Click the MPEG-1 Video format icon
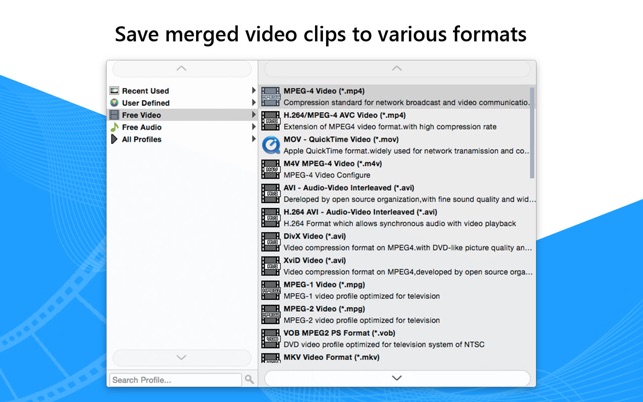Image resolution: width=643 pixels, height=402 pixels. tap(271, 290)
